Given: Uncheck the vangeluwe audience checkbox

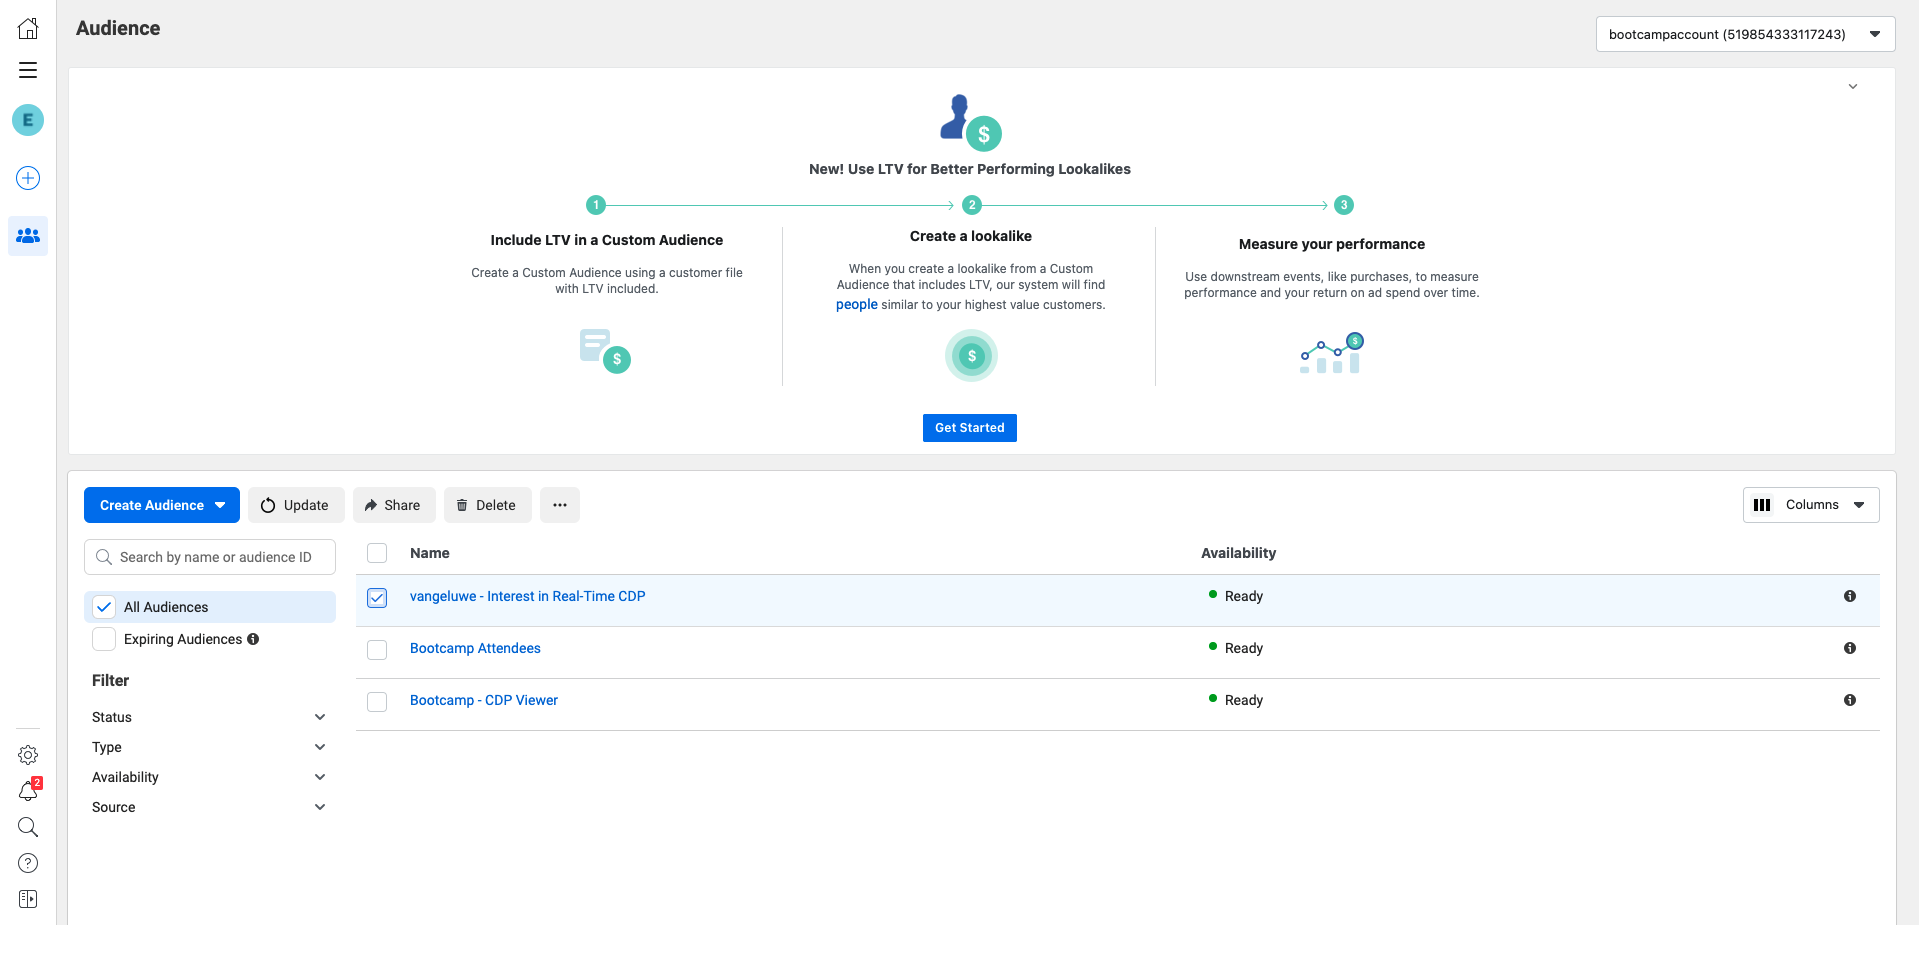Looking at the screenshot, I should click(x=377, y=598).
